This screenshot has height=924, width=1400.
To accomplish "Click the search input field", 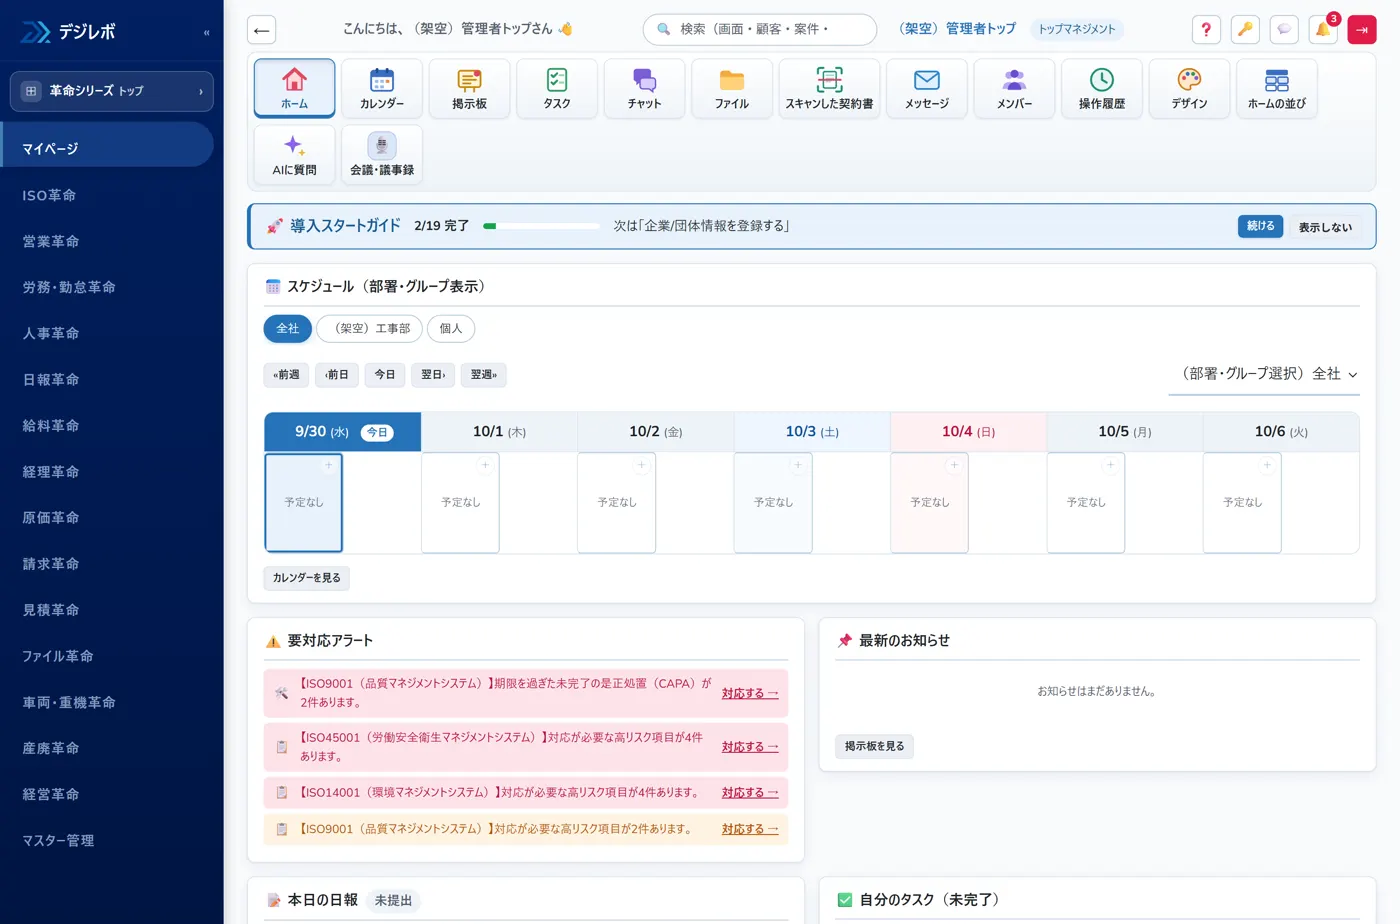I will pos(760,30).
